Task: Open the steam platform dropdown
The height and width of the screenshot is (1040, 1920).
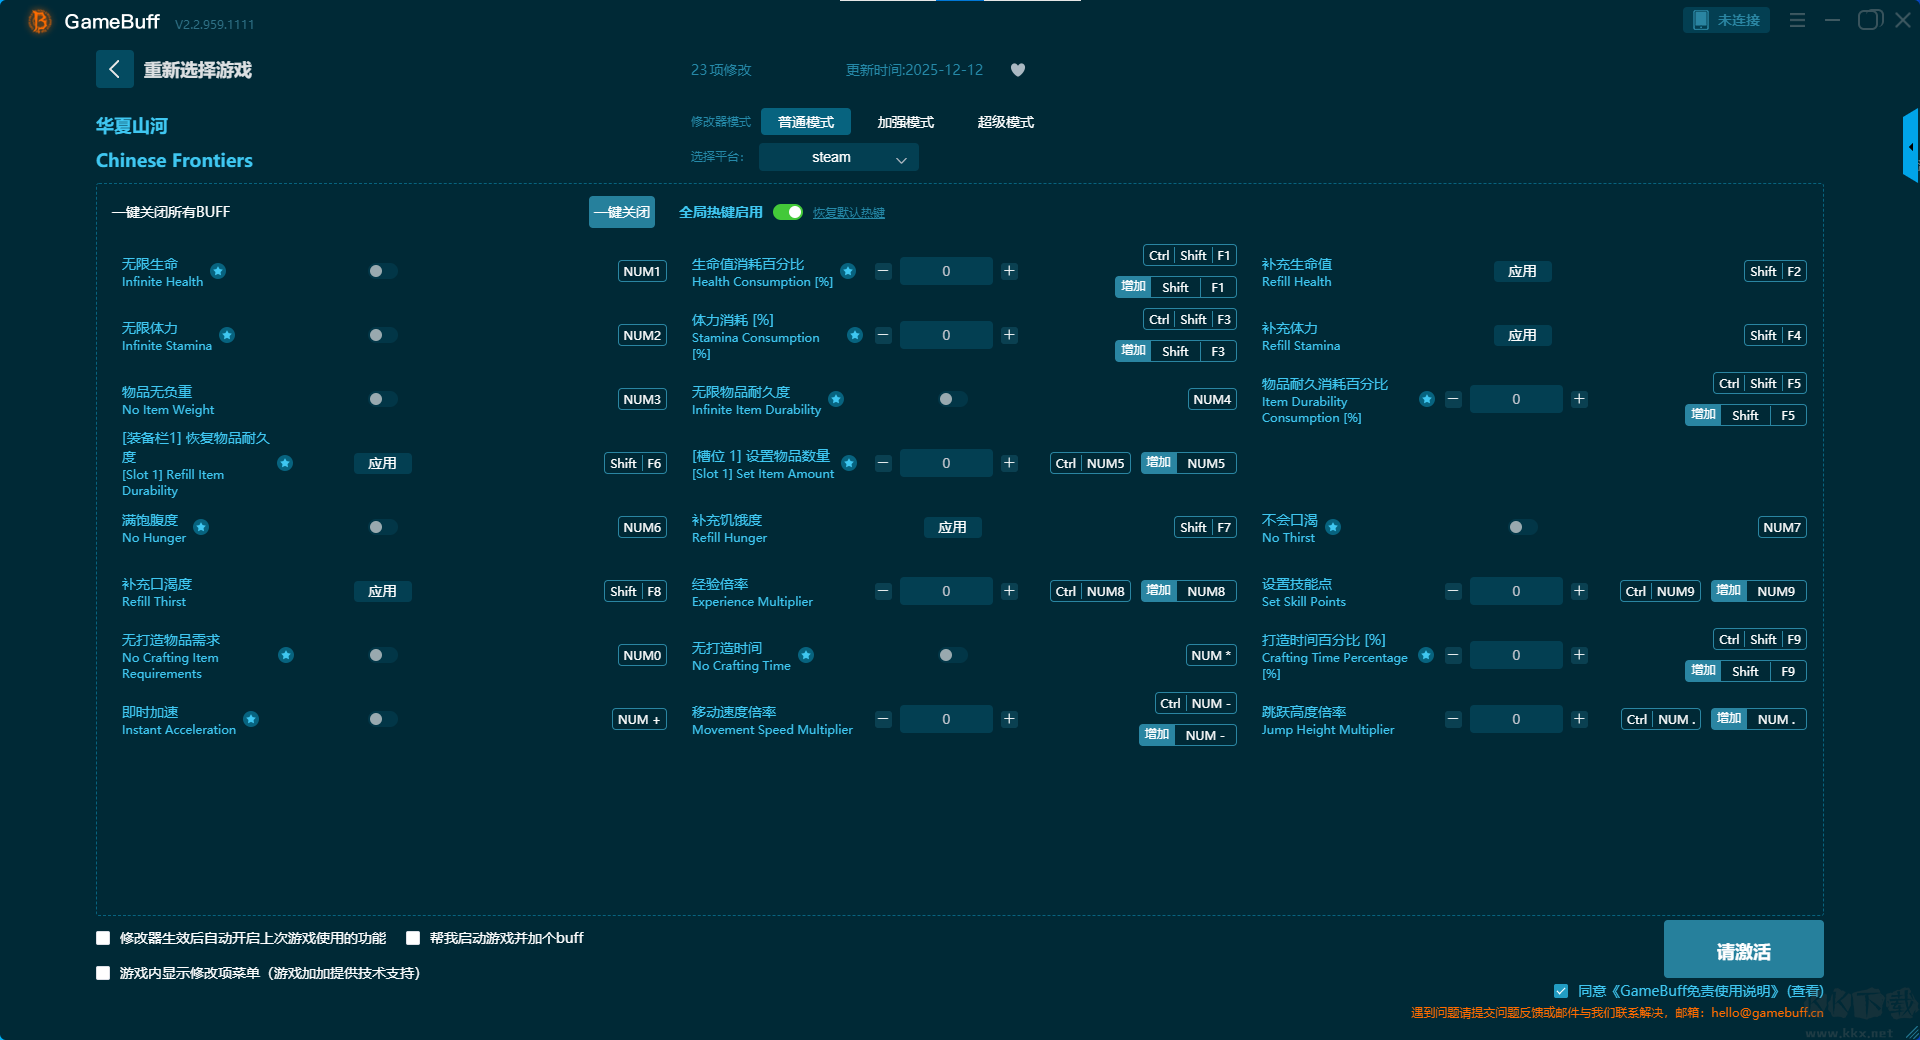Action: point(838,157)
